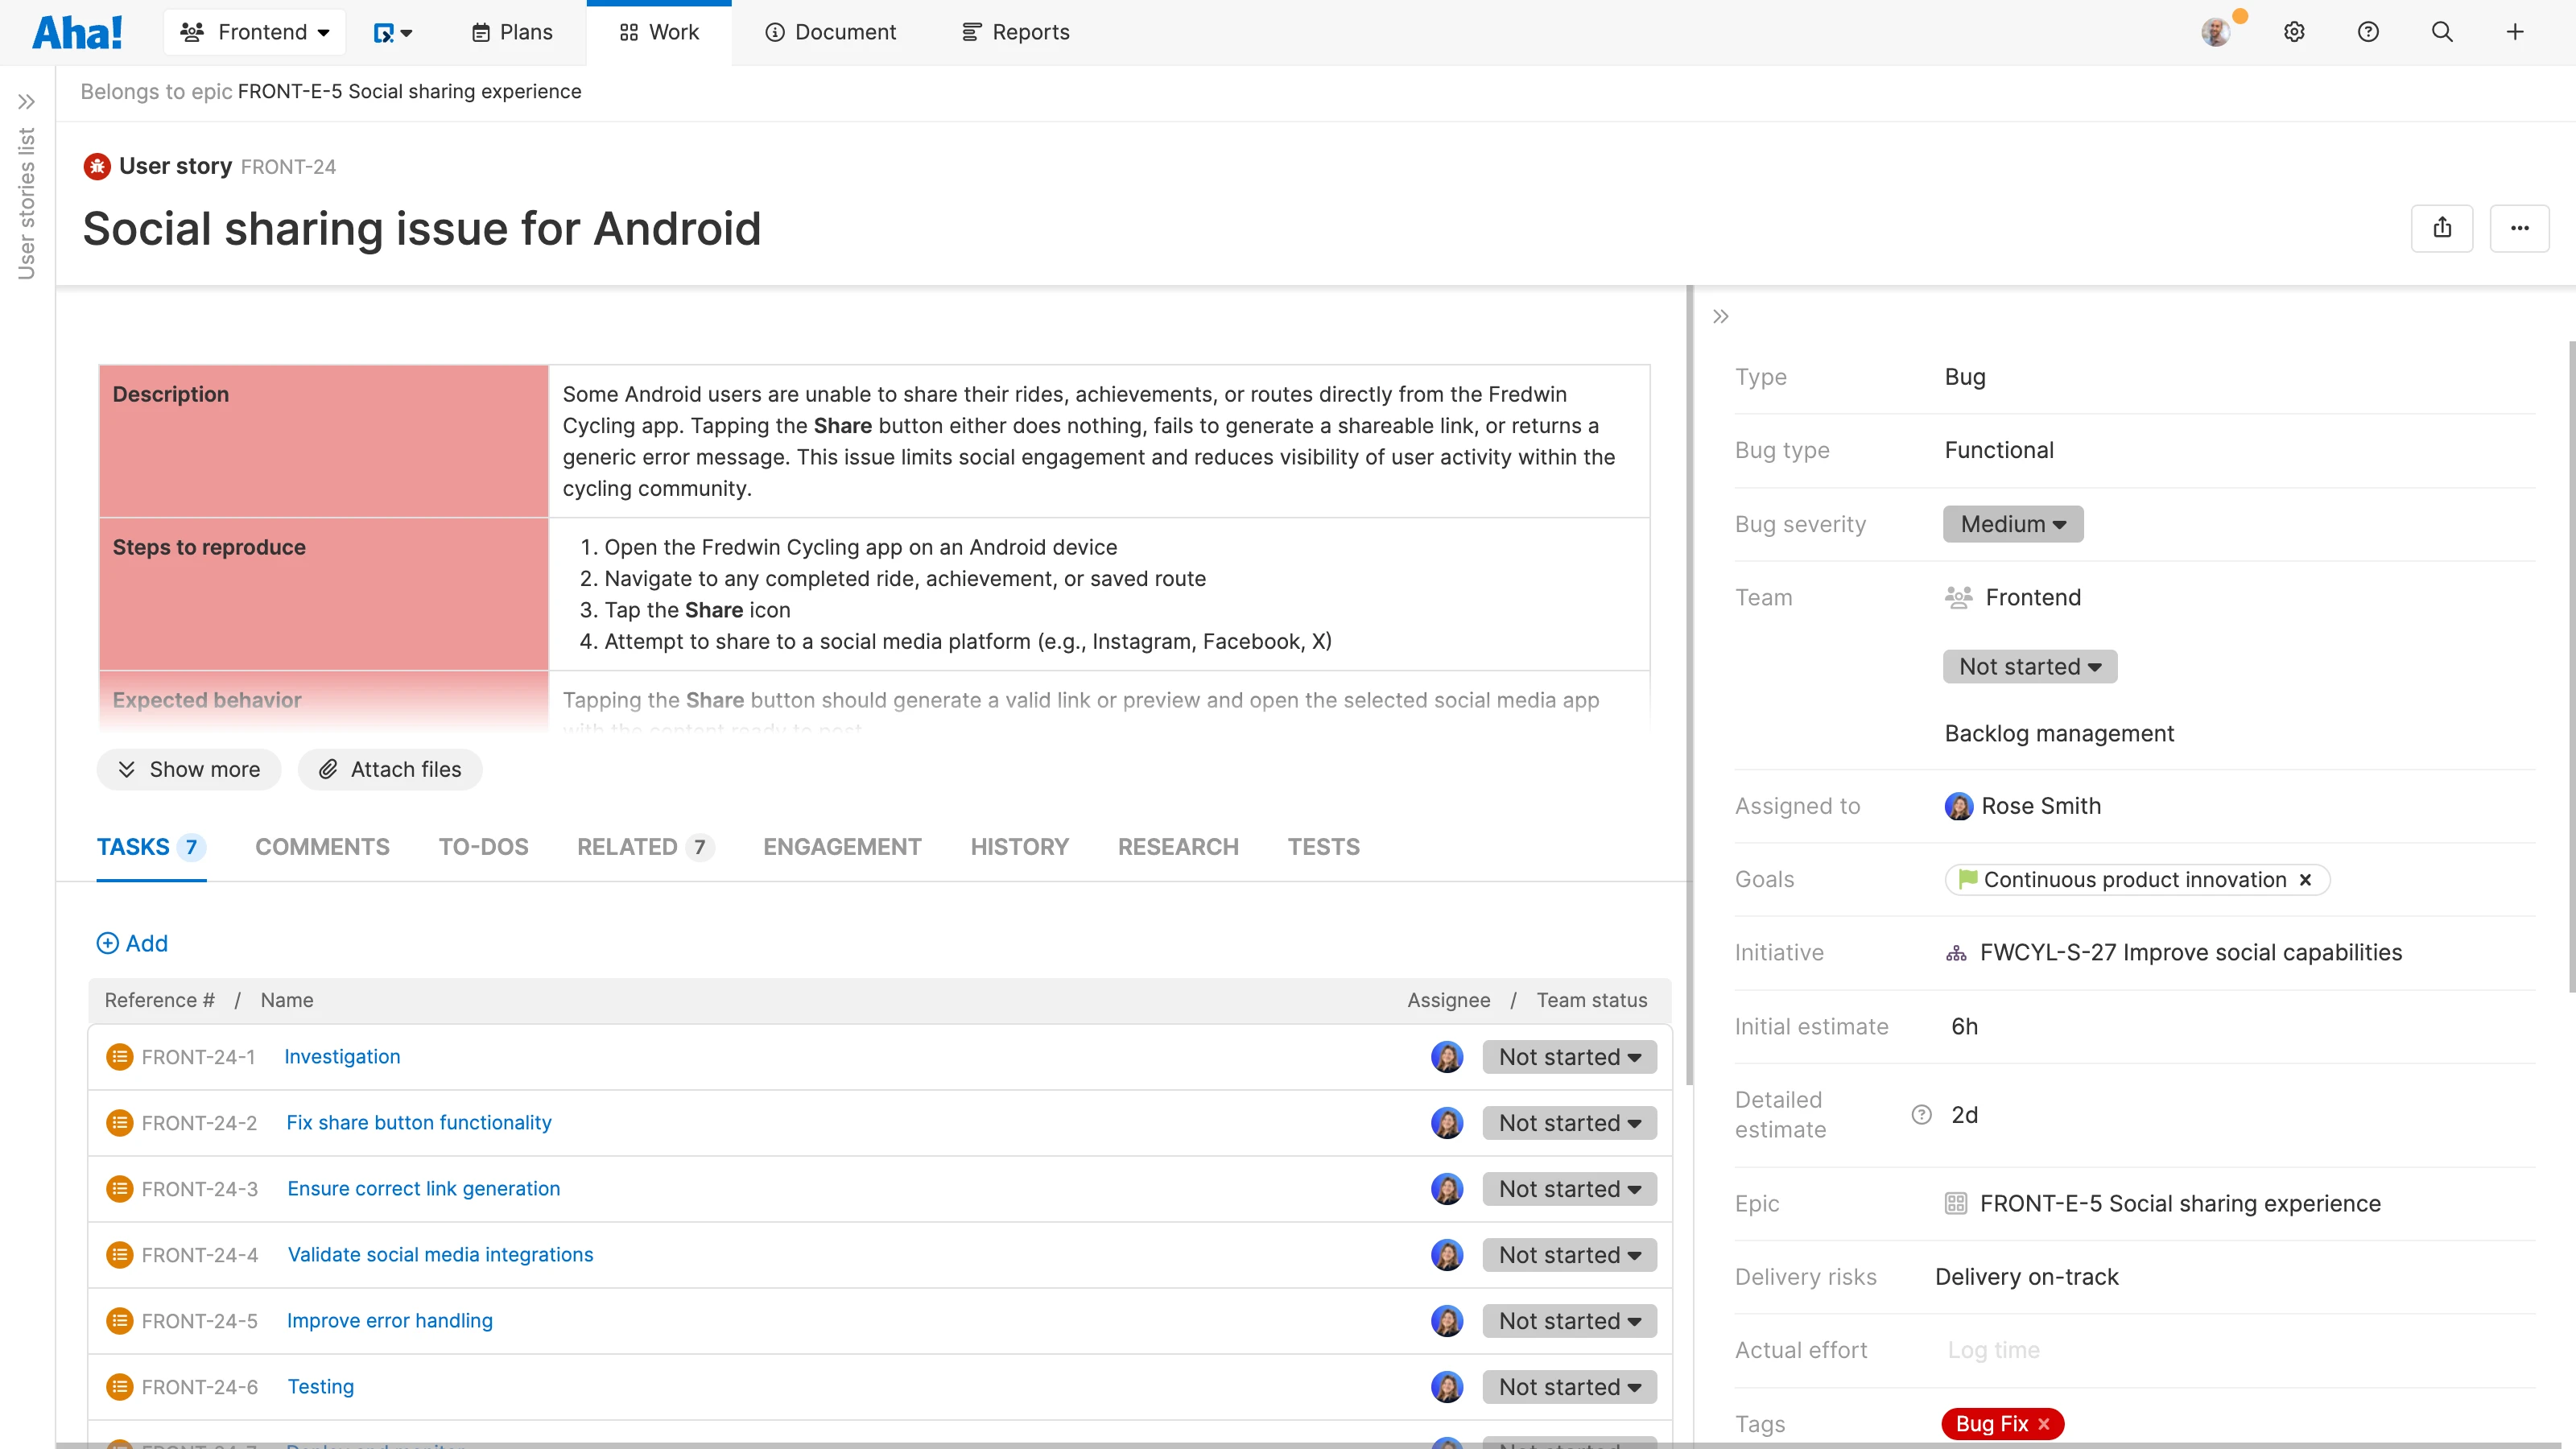The image size is (2576, 1449).
Task: Open the settings gear icon
Action: tap(2294, 32)
